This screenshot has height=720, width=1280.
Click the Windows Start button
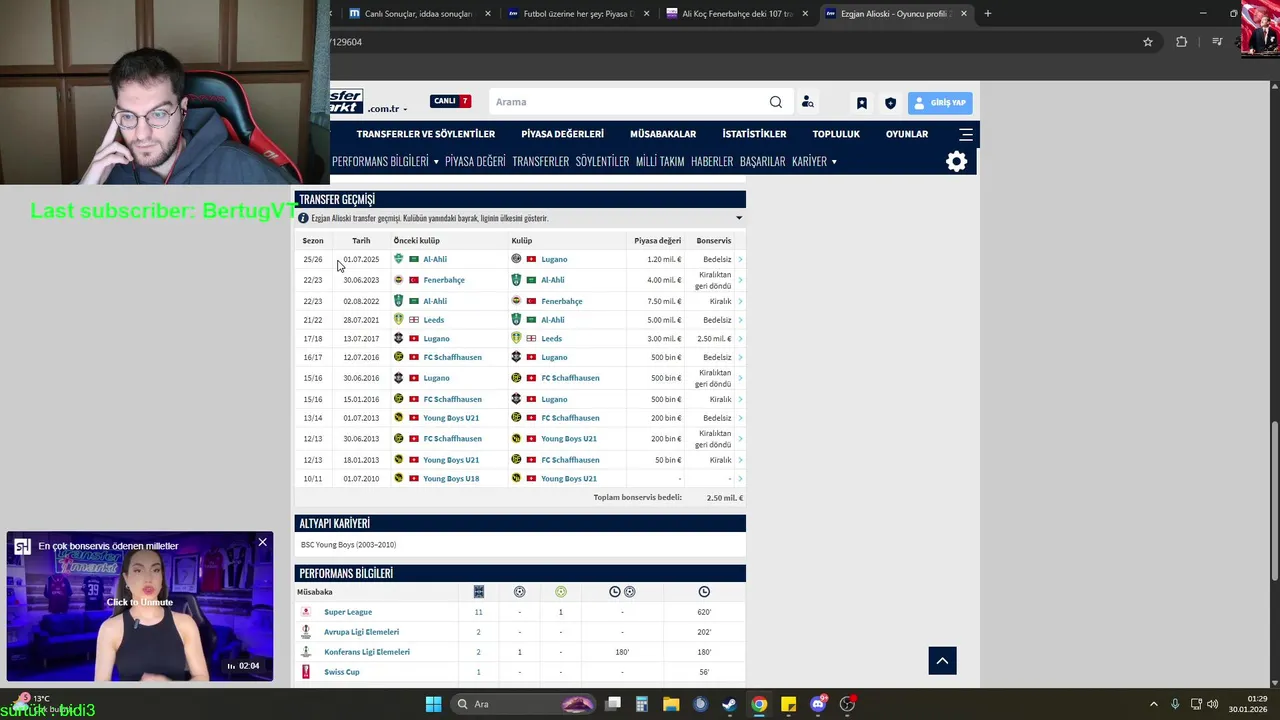(x=433, y=704)
